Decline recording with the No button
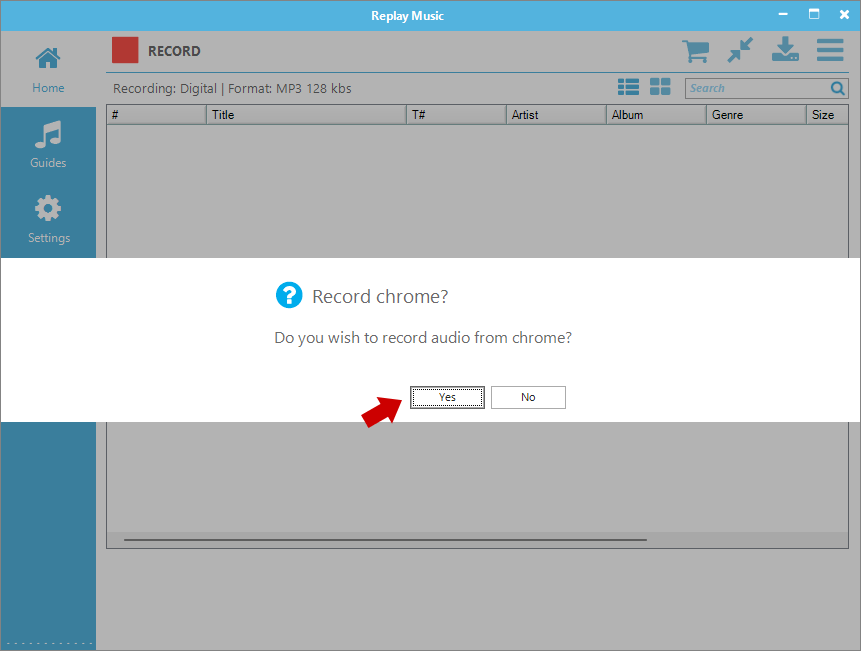This screenshot has height=651, width=861. pyautogui.click(x=528, y=397)
